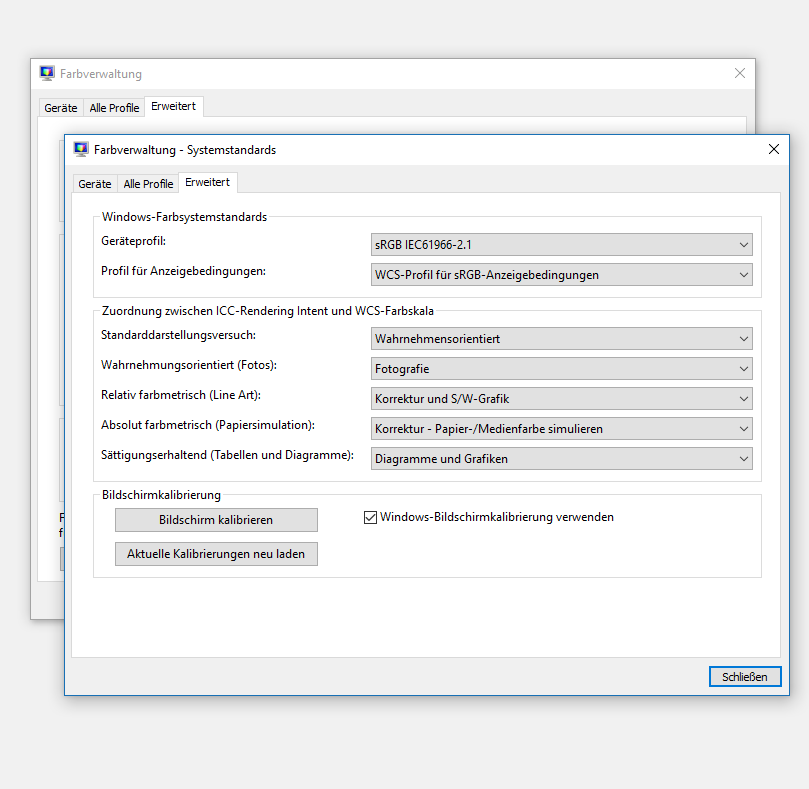This screenshot has width=809, height=789.
Task: Click the Bildschirmkalibrierung group label
Action: pos(161,495)
